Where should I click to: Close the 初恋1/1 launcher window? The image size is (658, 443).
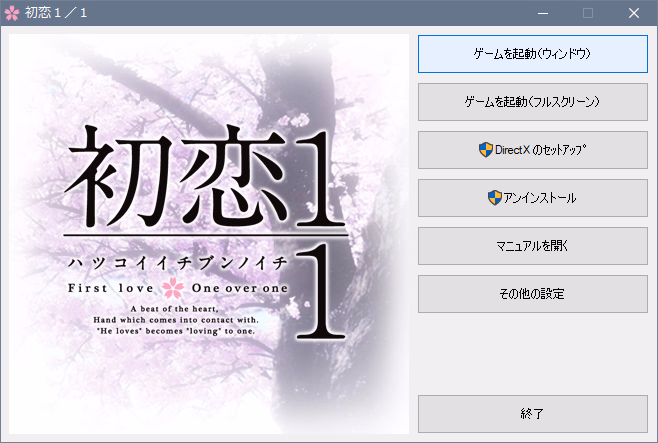[634, 13]
